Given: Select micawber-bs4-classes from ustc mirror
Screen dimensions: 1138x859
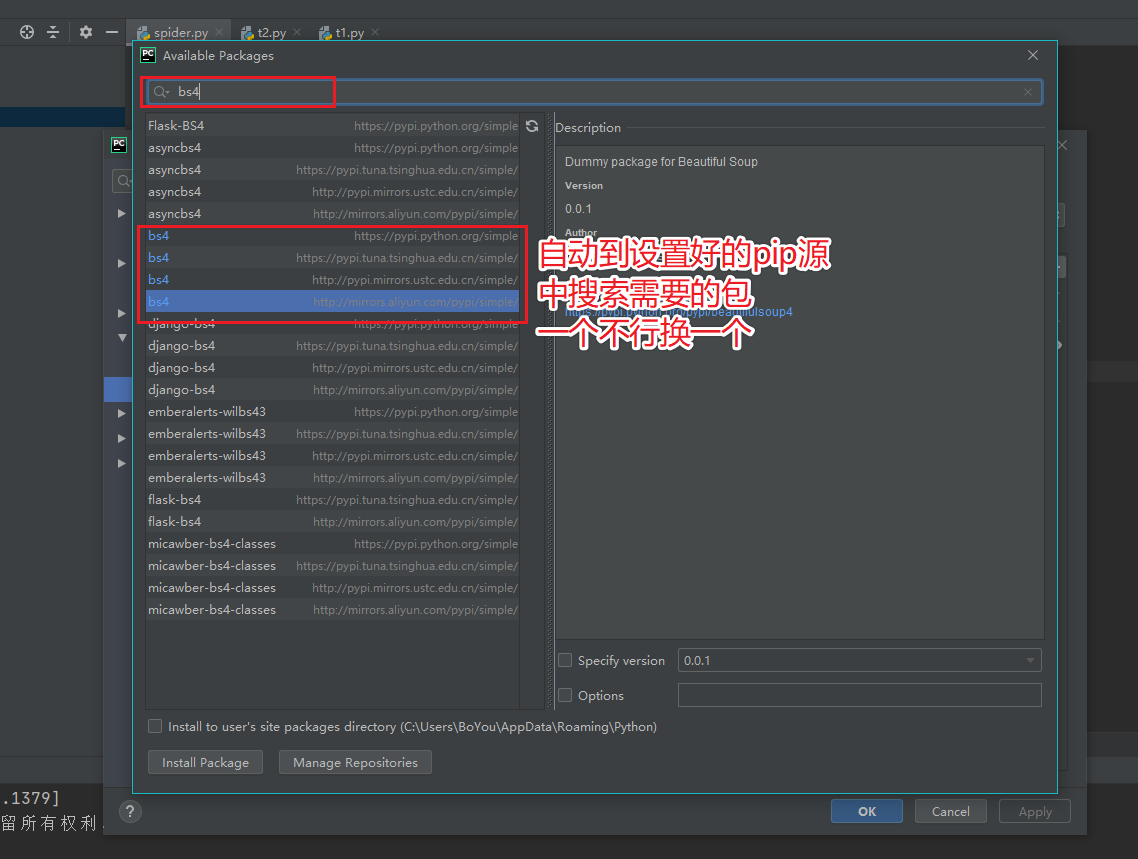Looking at the screenshot, I should (x=332, y=588).
